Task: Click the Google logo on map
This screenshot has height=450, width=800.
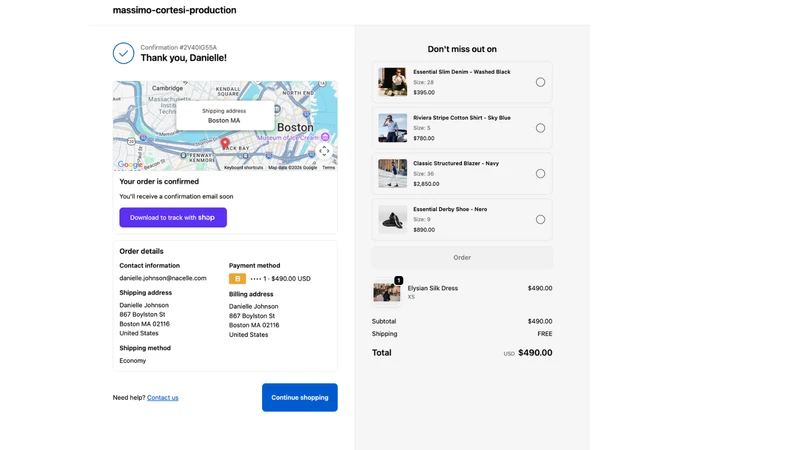Action: click(130, 164)
